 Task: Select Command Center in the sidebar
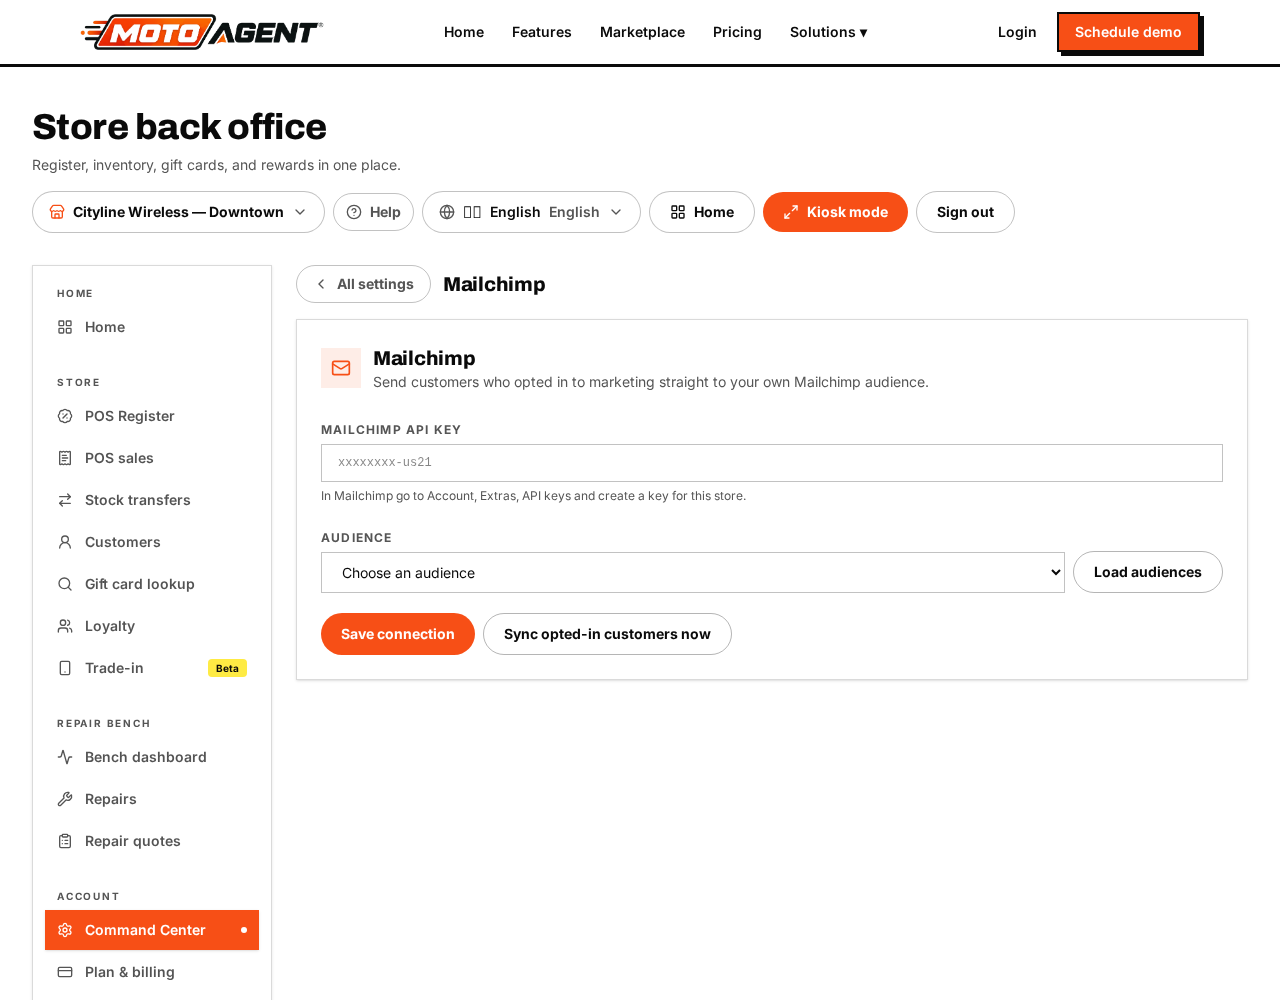click(x=152, y=930)
